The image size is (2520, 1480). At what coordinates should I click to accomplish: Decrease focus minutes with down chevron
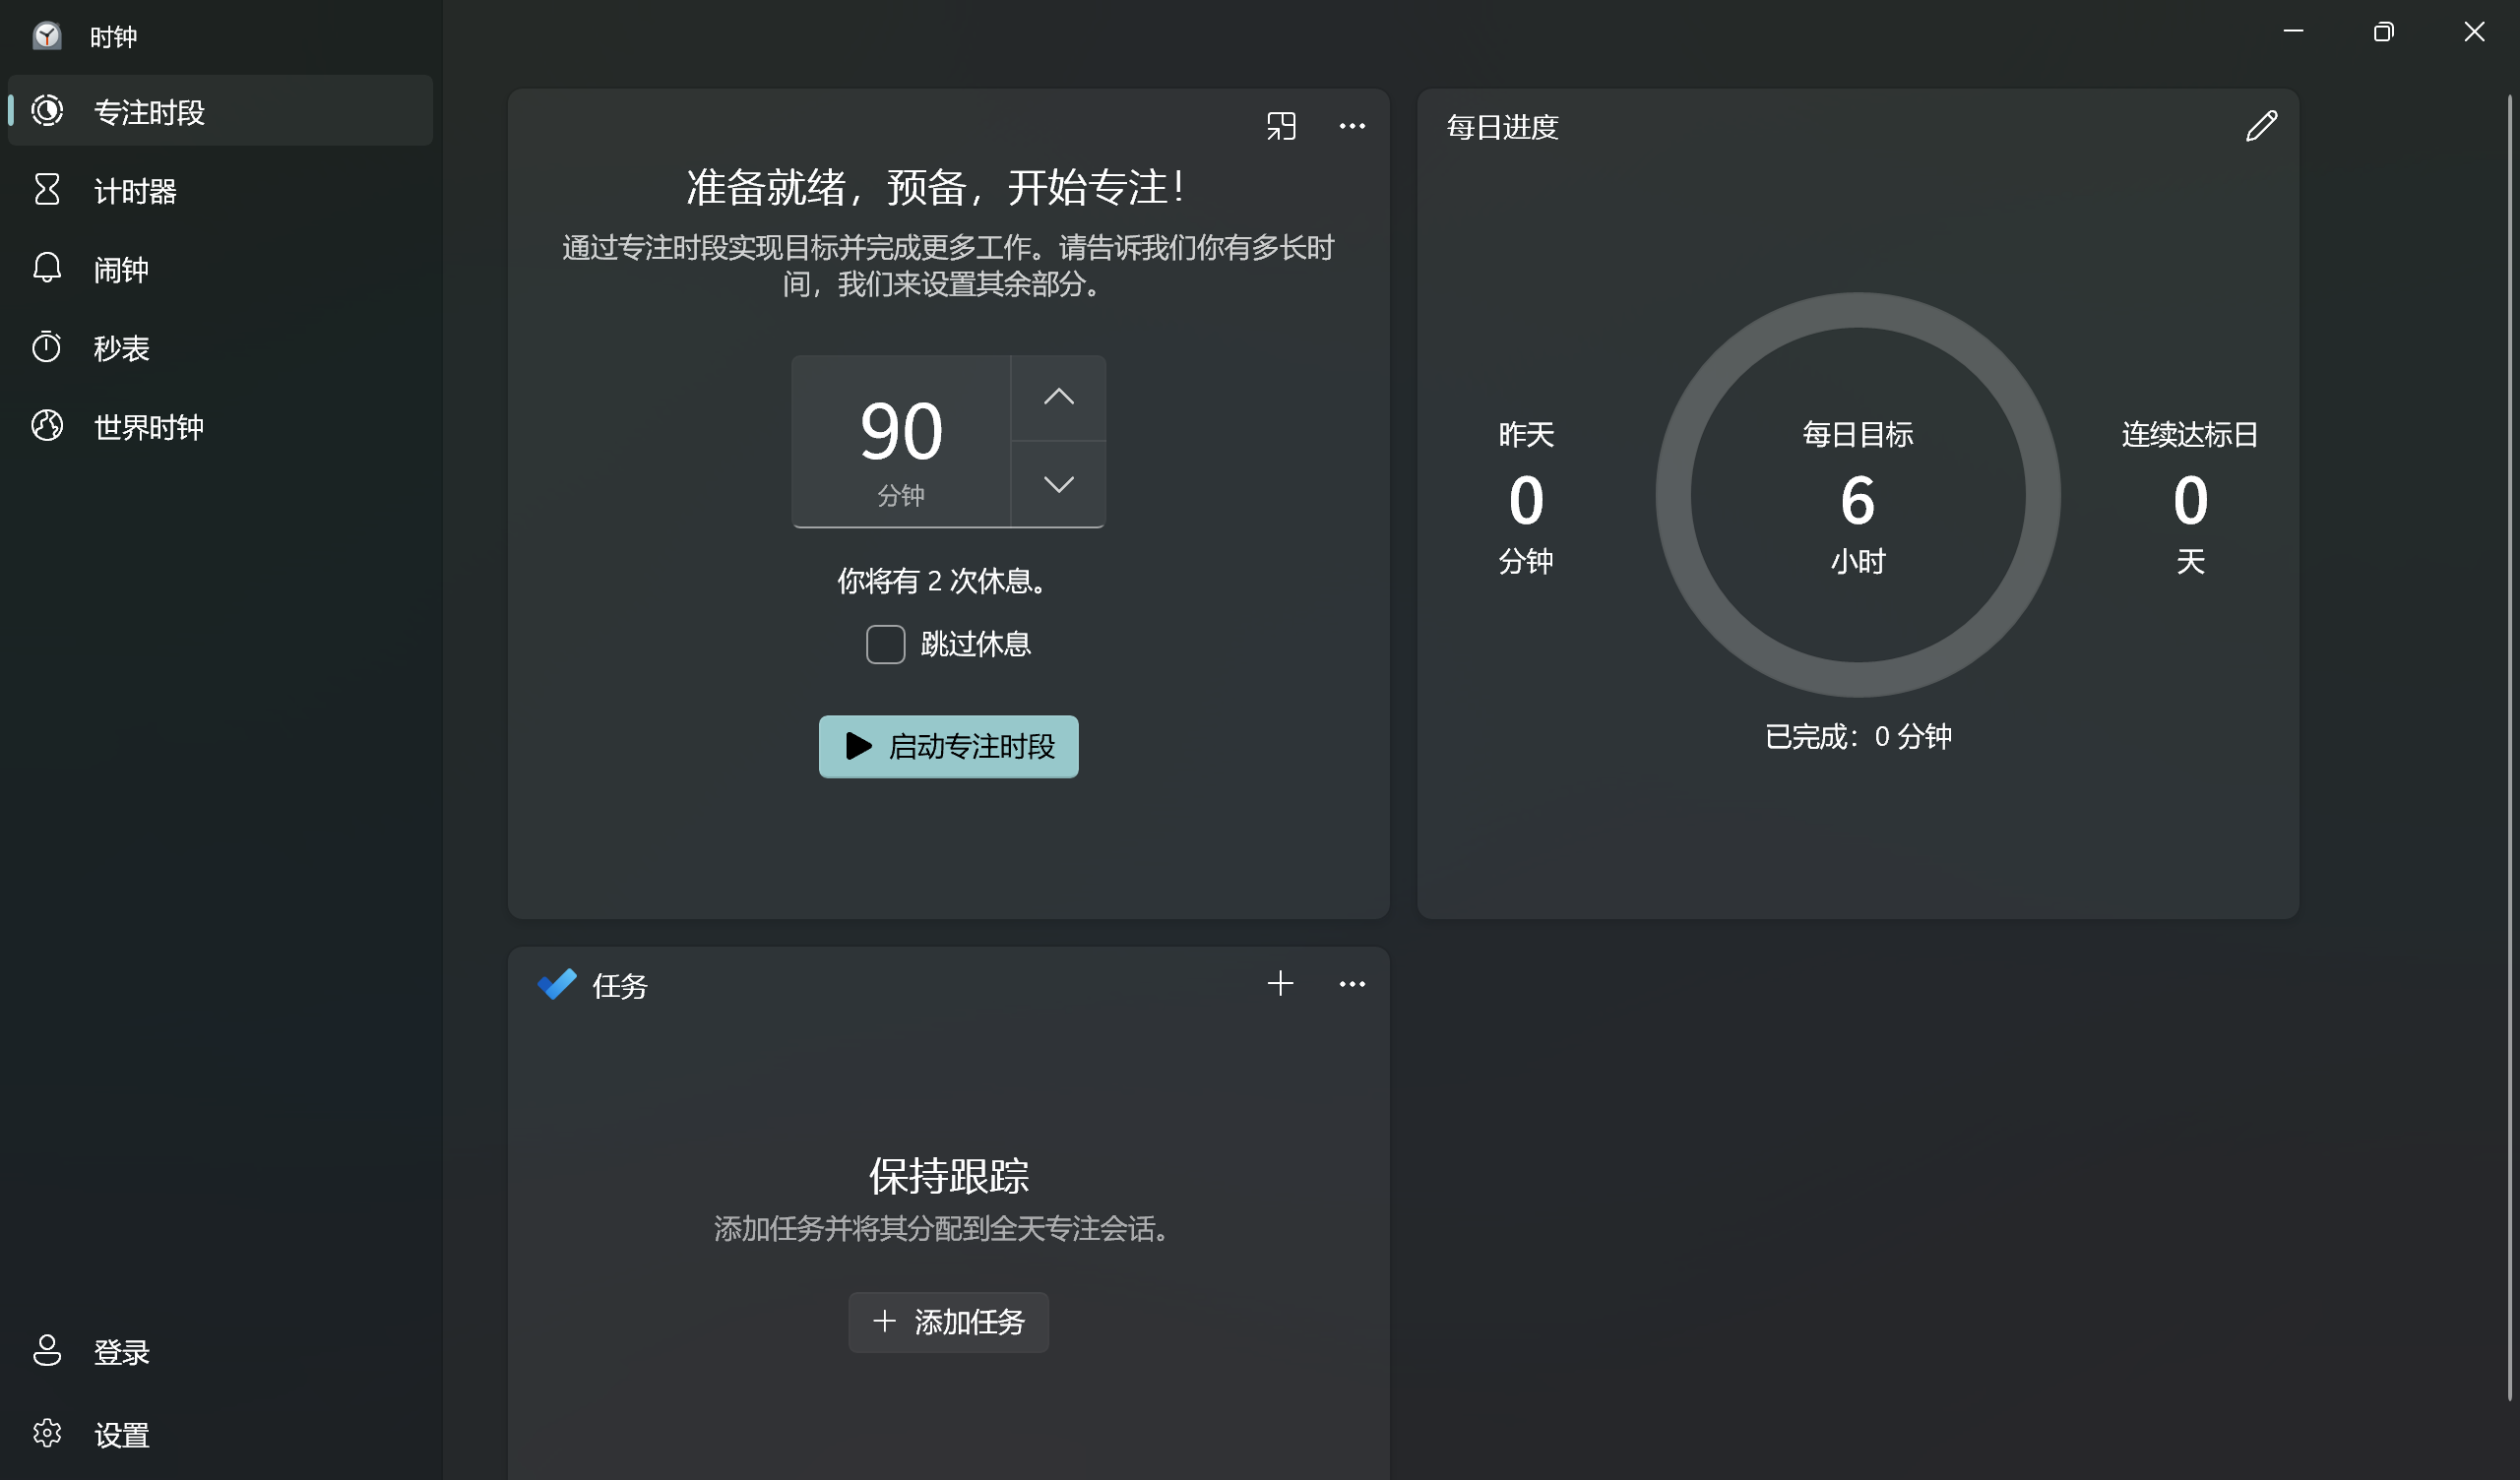coord(1058,485)
